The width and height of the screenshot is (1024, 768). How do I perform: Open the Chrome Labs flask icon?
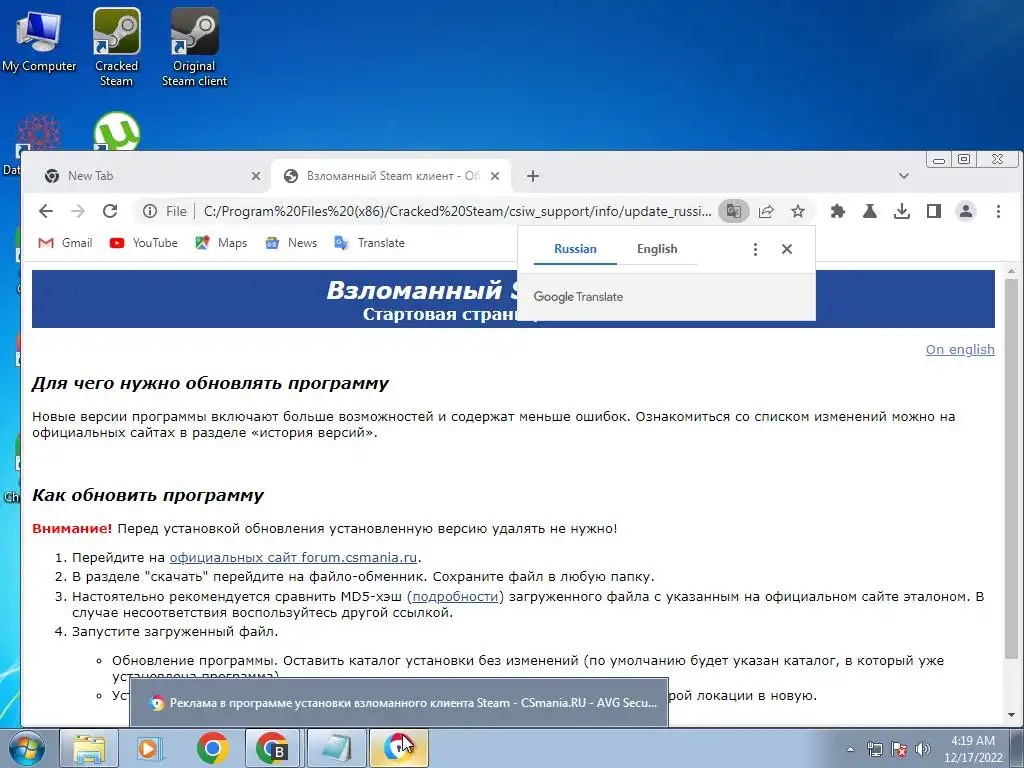(x=869, y=211)
